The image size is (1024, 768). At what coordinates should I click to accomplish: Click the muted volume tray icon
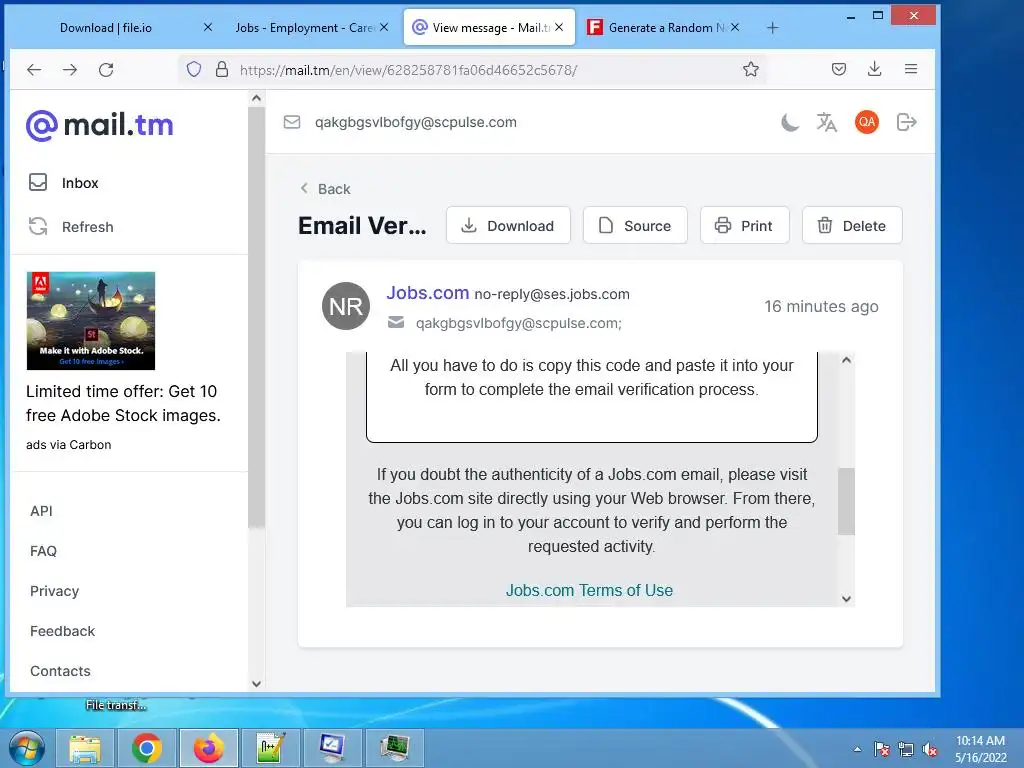930,749
